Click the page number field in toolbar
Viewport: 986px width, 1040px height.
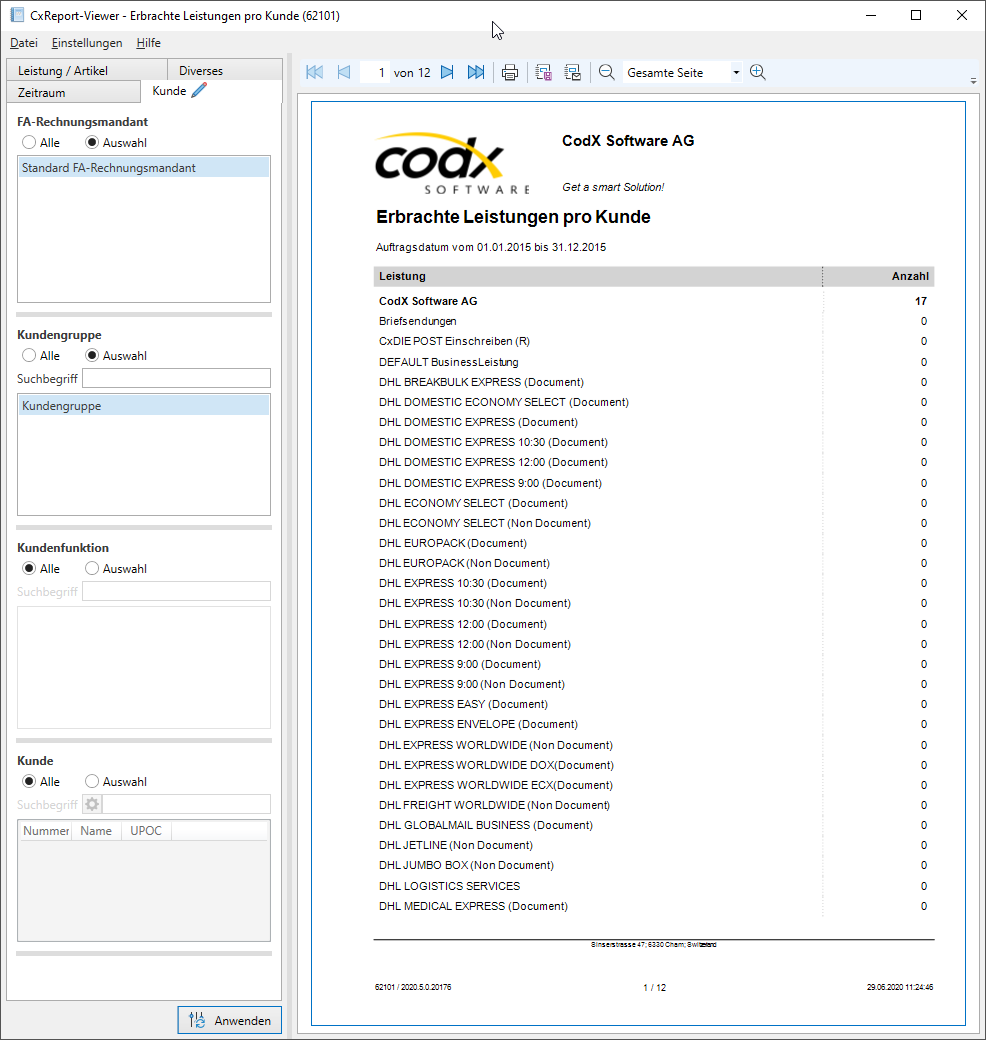pyautogui.click(x=374, y=72)
